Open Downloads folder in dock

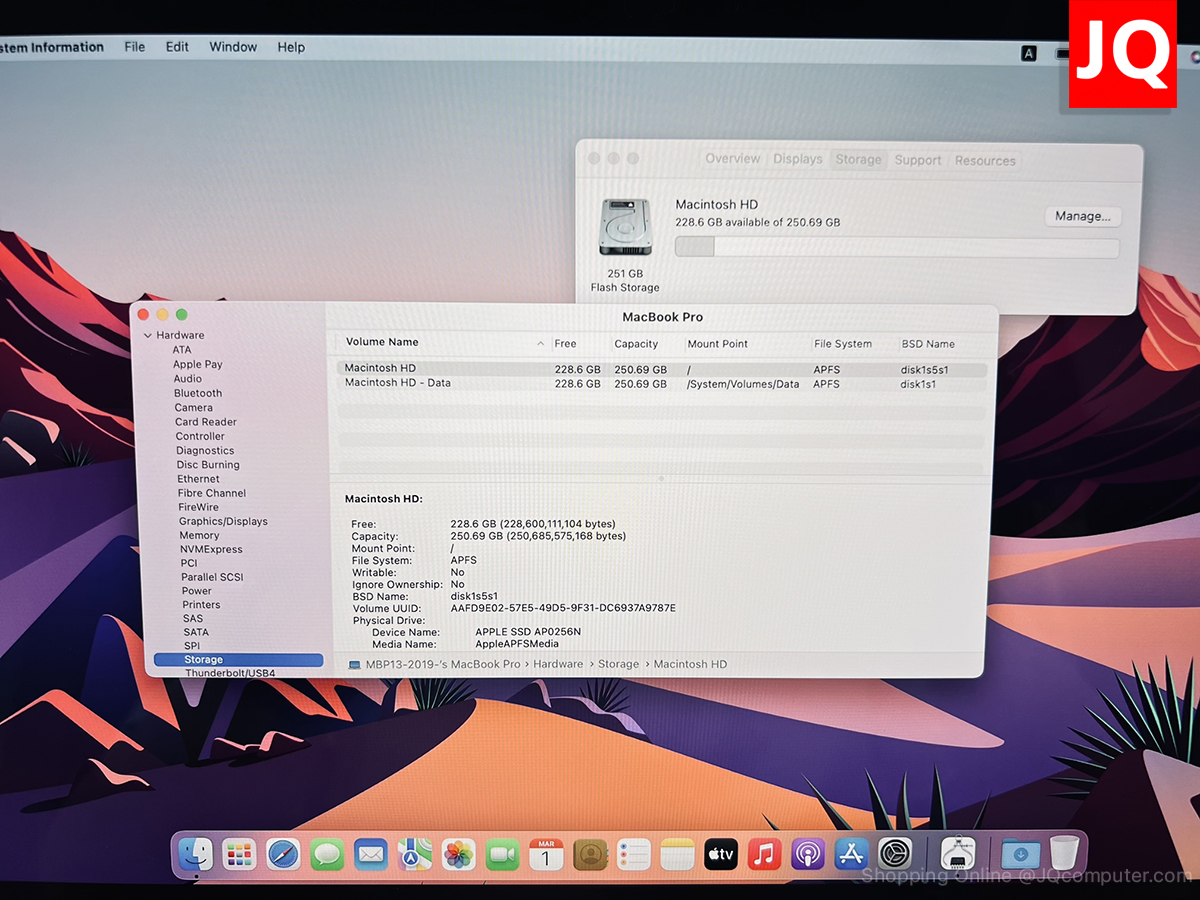click(x=1020, y=854)
